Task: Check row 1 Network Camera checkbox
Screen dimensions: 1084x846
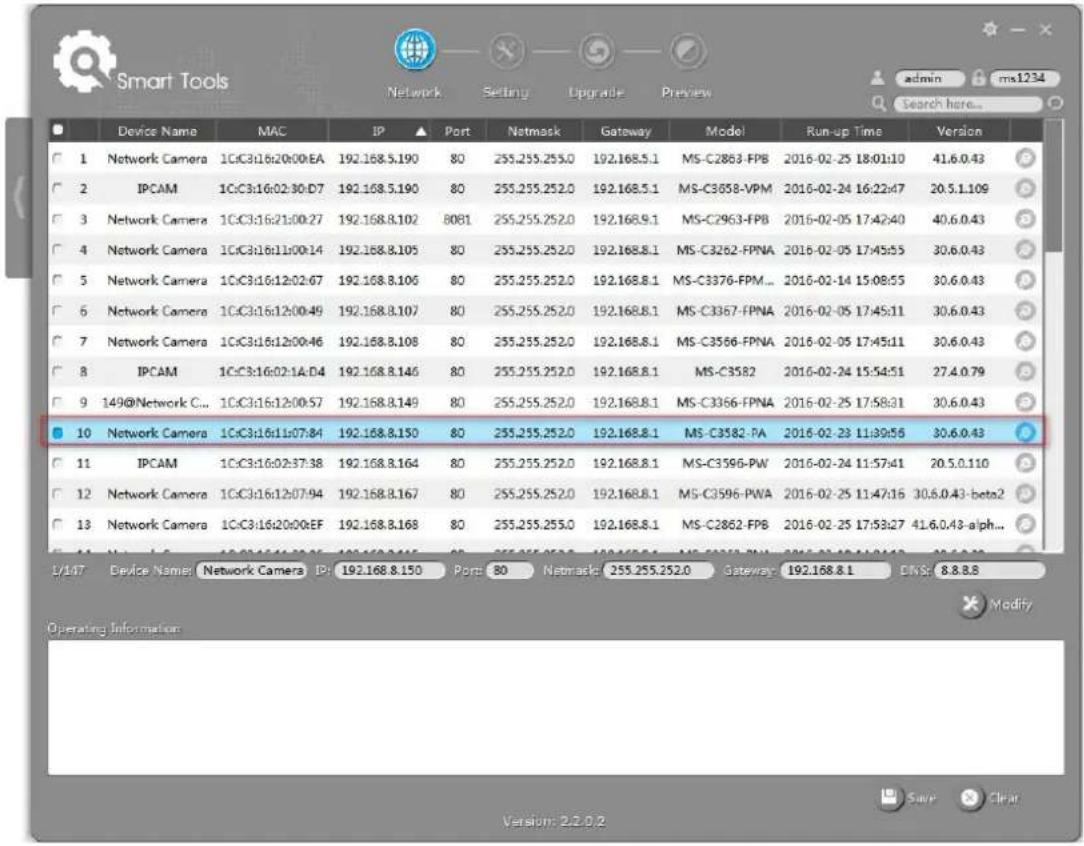Action: (x=57, y=158)
